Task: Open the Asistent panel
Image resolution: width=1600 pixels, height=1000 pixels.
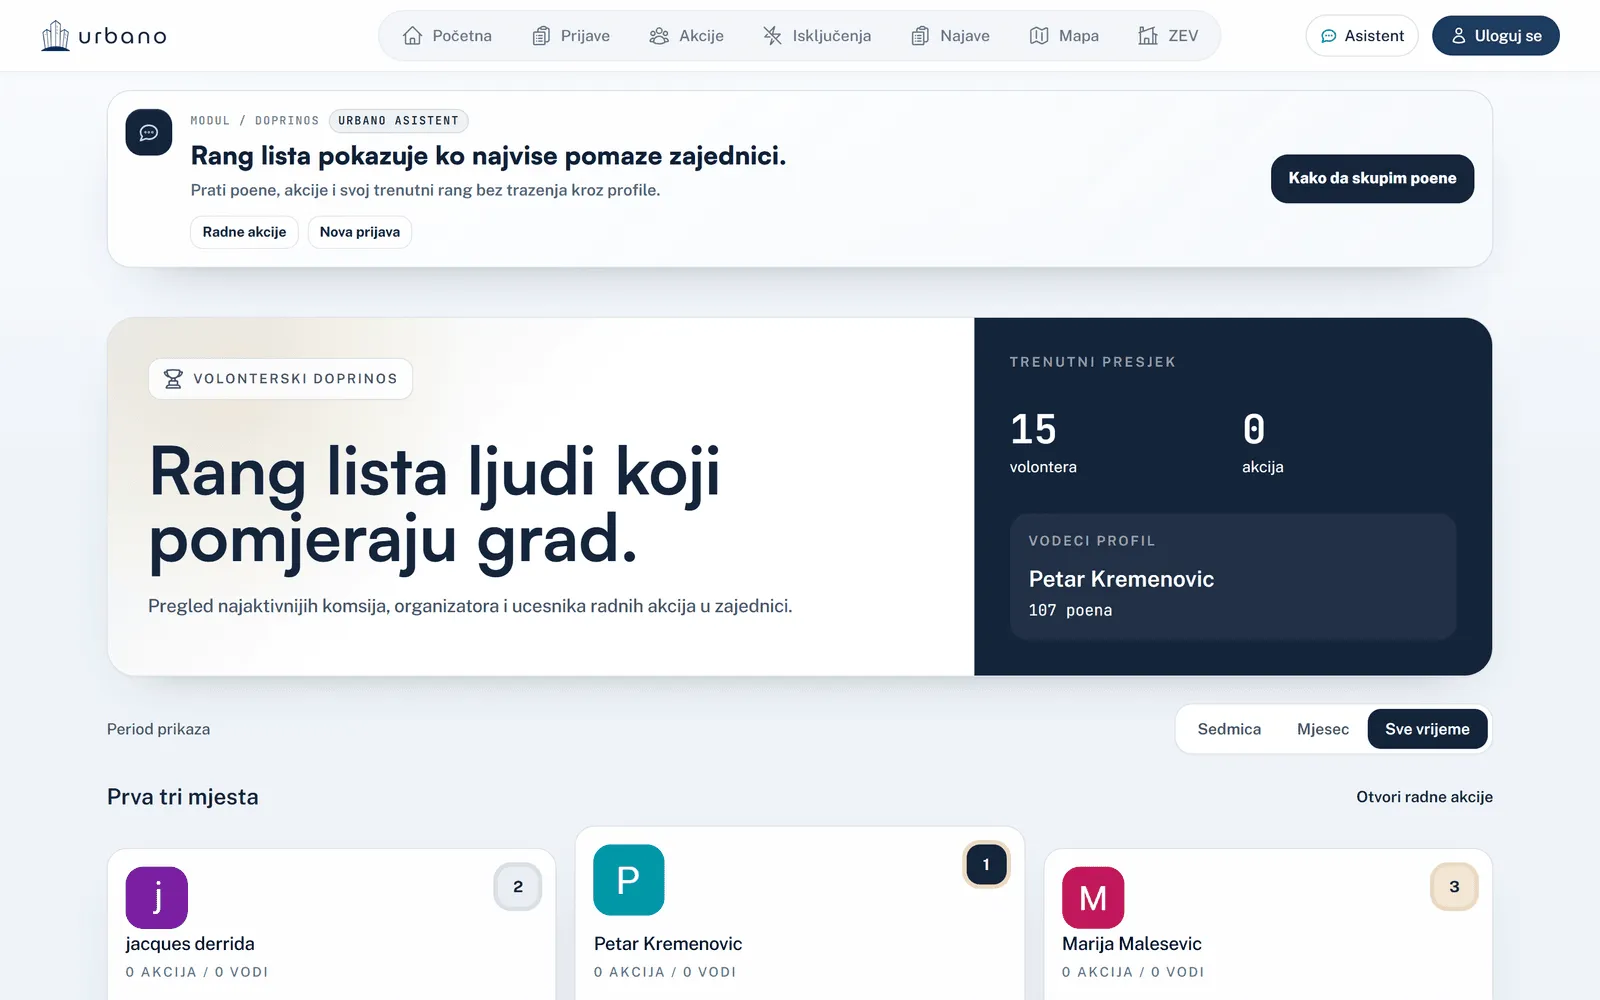Action: (x=1362, y=36)
